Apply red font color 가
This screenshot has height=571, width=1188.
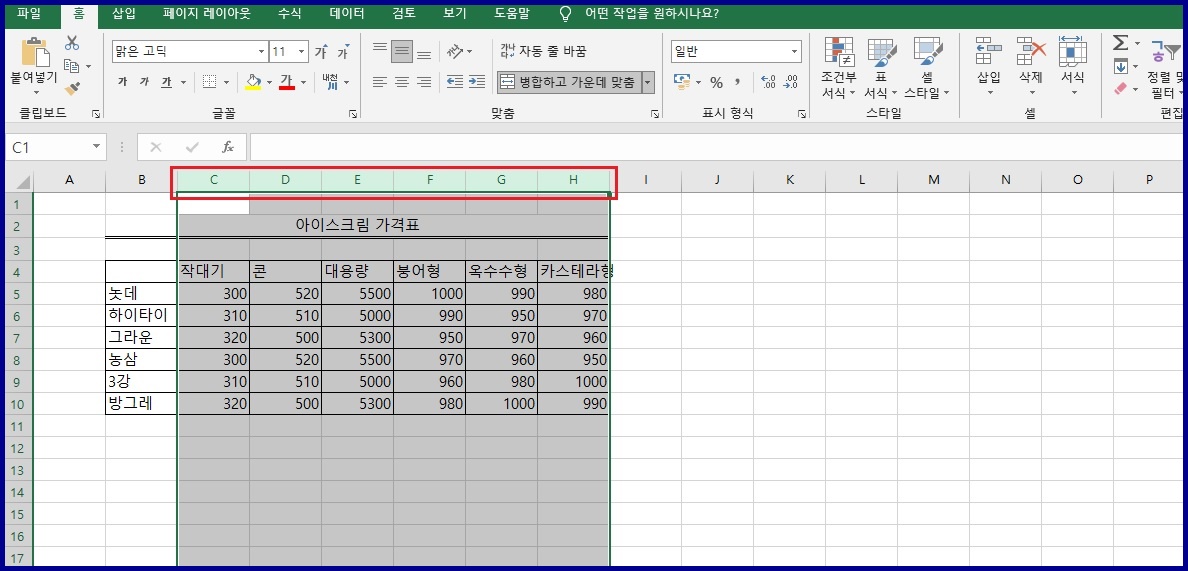pyautogui.click(x=286, y=82)
